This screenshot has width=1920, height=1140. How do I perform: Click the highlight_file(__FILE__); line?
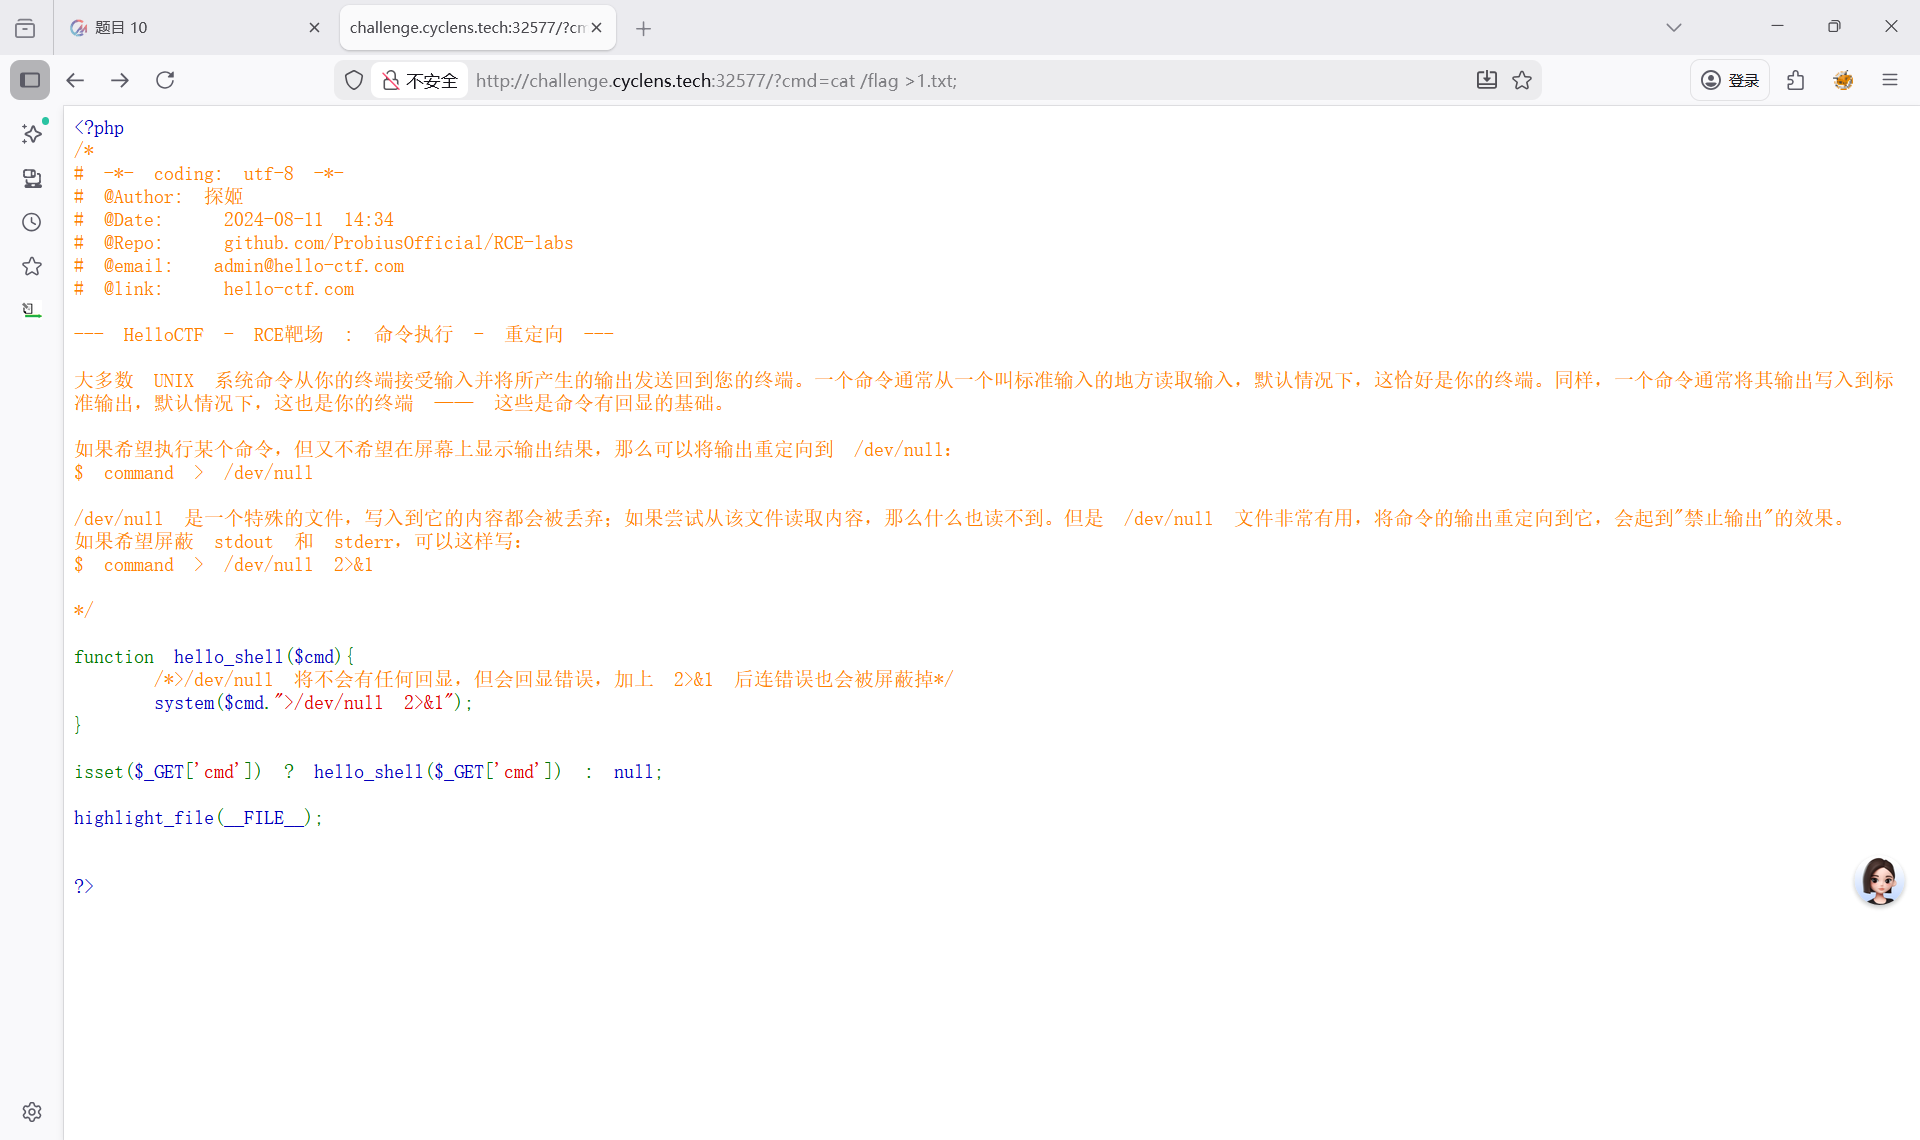[198, 818]
